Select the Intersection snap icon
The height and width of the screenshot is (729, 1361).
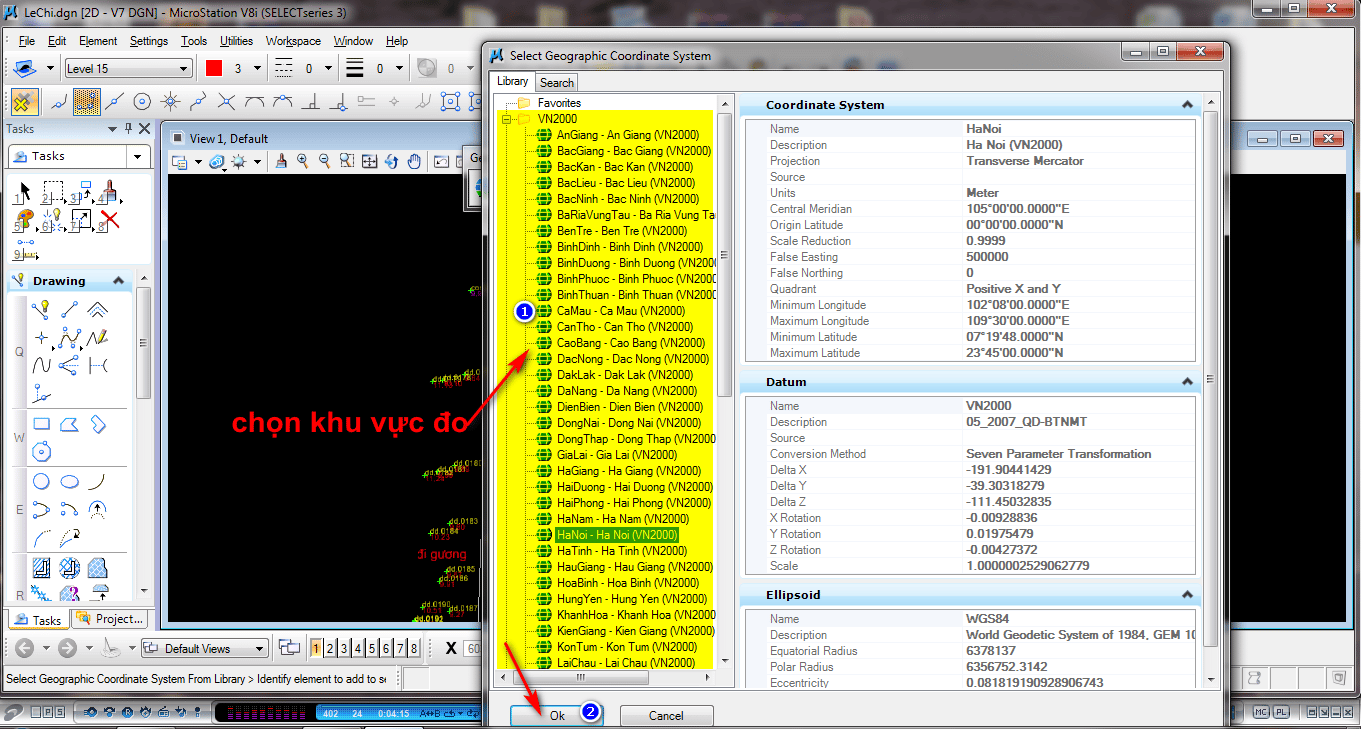pos(227,101)
